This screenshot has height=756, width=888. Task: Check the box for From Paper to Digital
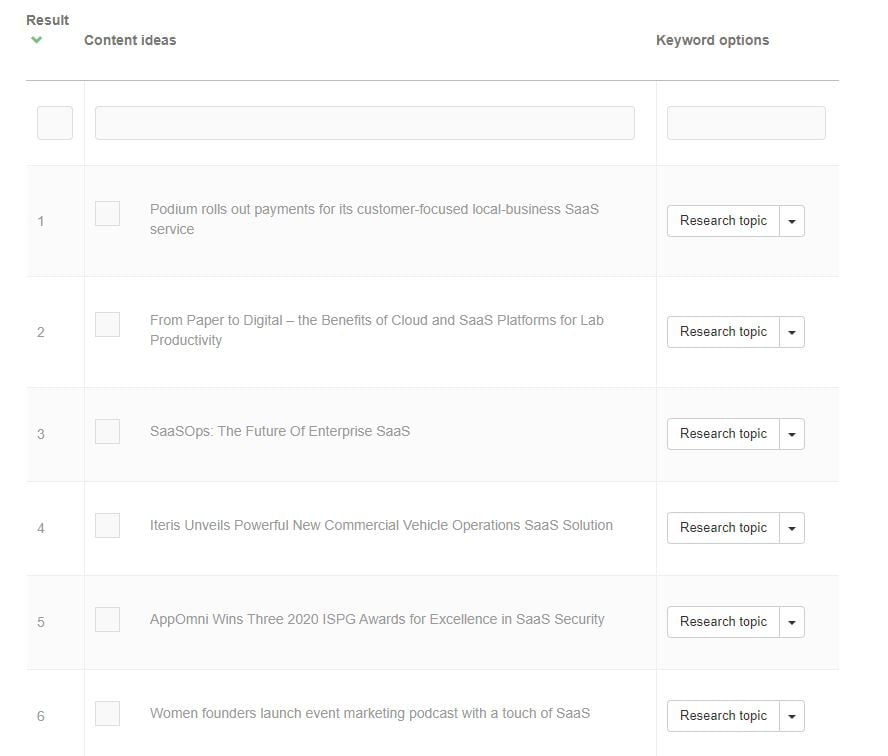coord(108,324)
